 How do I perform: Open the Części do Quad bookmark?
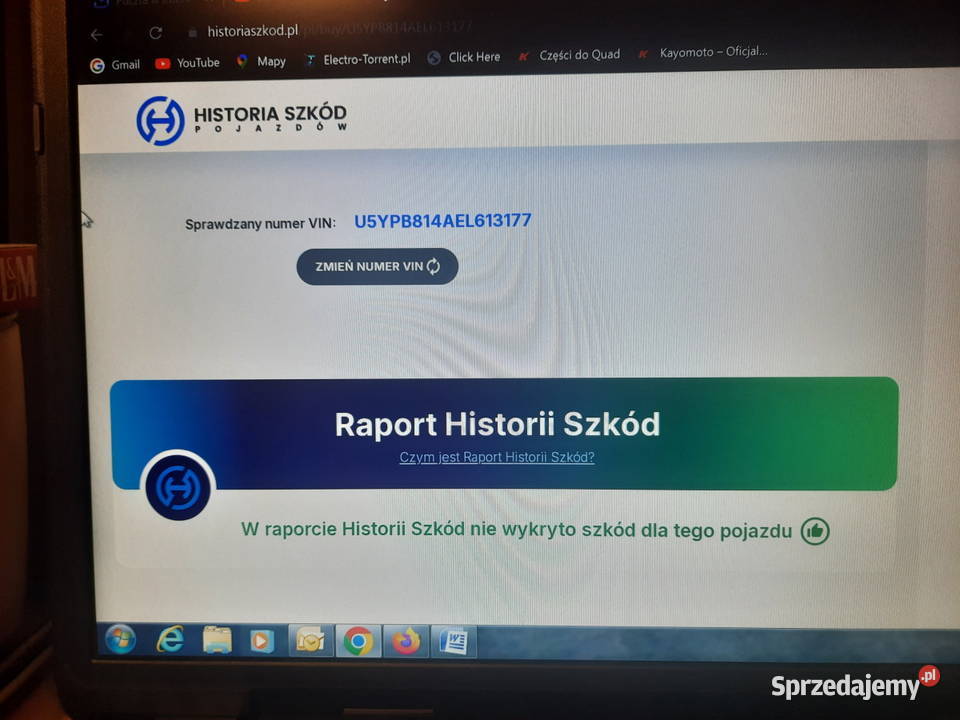pos(569,55)
